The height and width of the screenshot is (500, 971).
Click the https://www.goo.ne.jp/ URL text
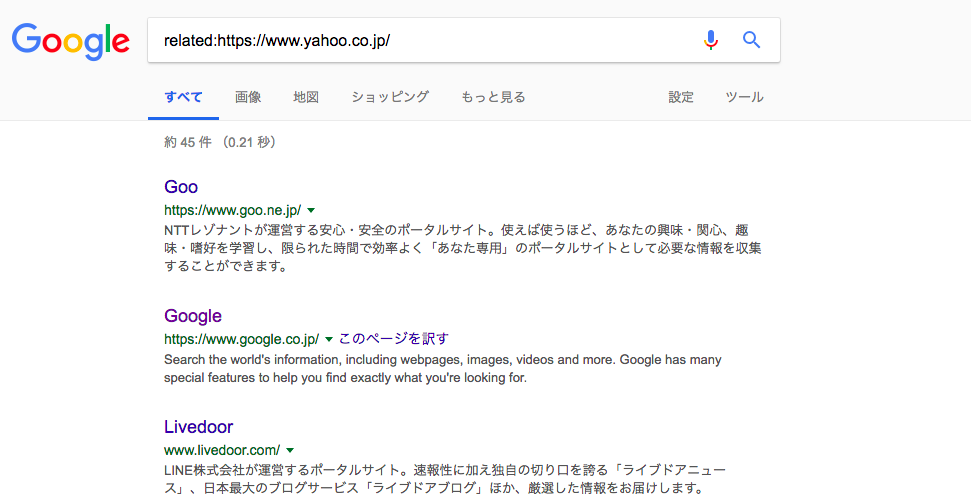tap(233, 210)
